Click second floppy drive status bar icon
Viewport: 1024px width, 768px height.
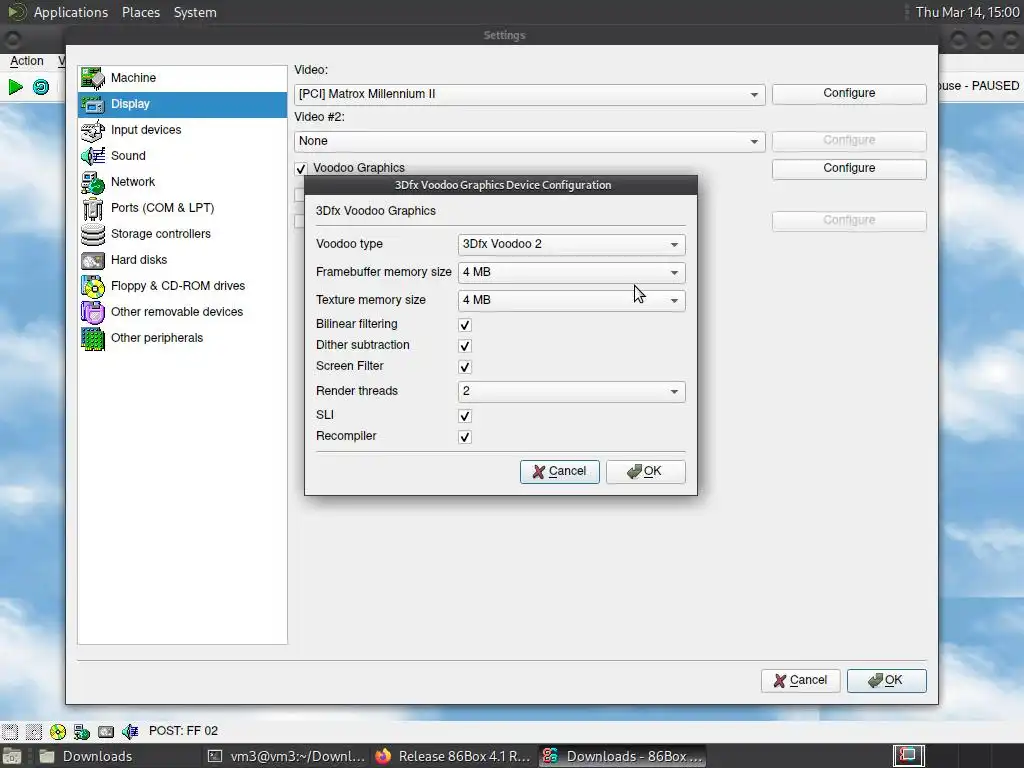point(34,731)
